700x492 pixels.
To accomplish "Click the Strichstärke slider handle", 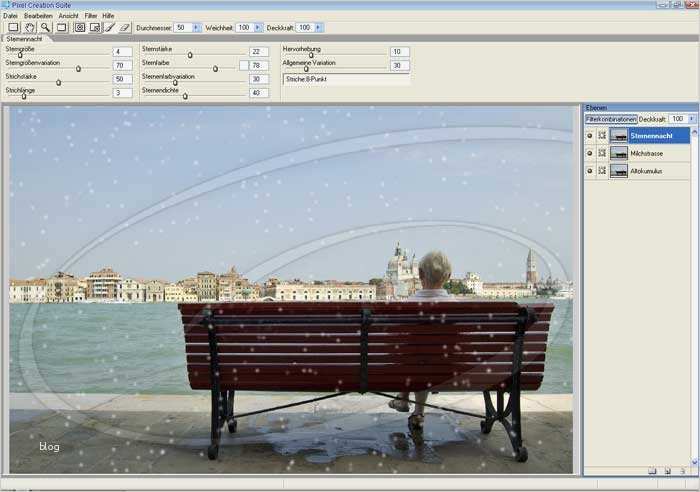I will 58,83.
